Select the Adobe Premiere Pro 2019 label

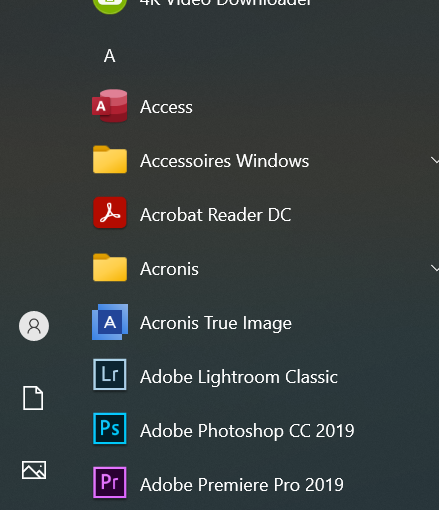click(x=242, y=485)
